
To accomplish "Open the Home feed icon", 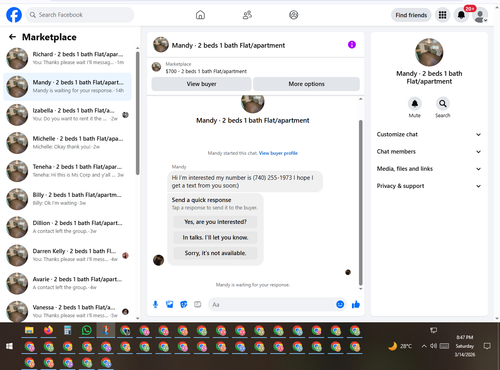I will click(200, 15).
